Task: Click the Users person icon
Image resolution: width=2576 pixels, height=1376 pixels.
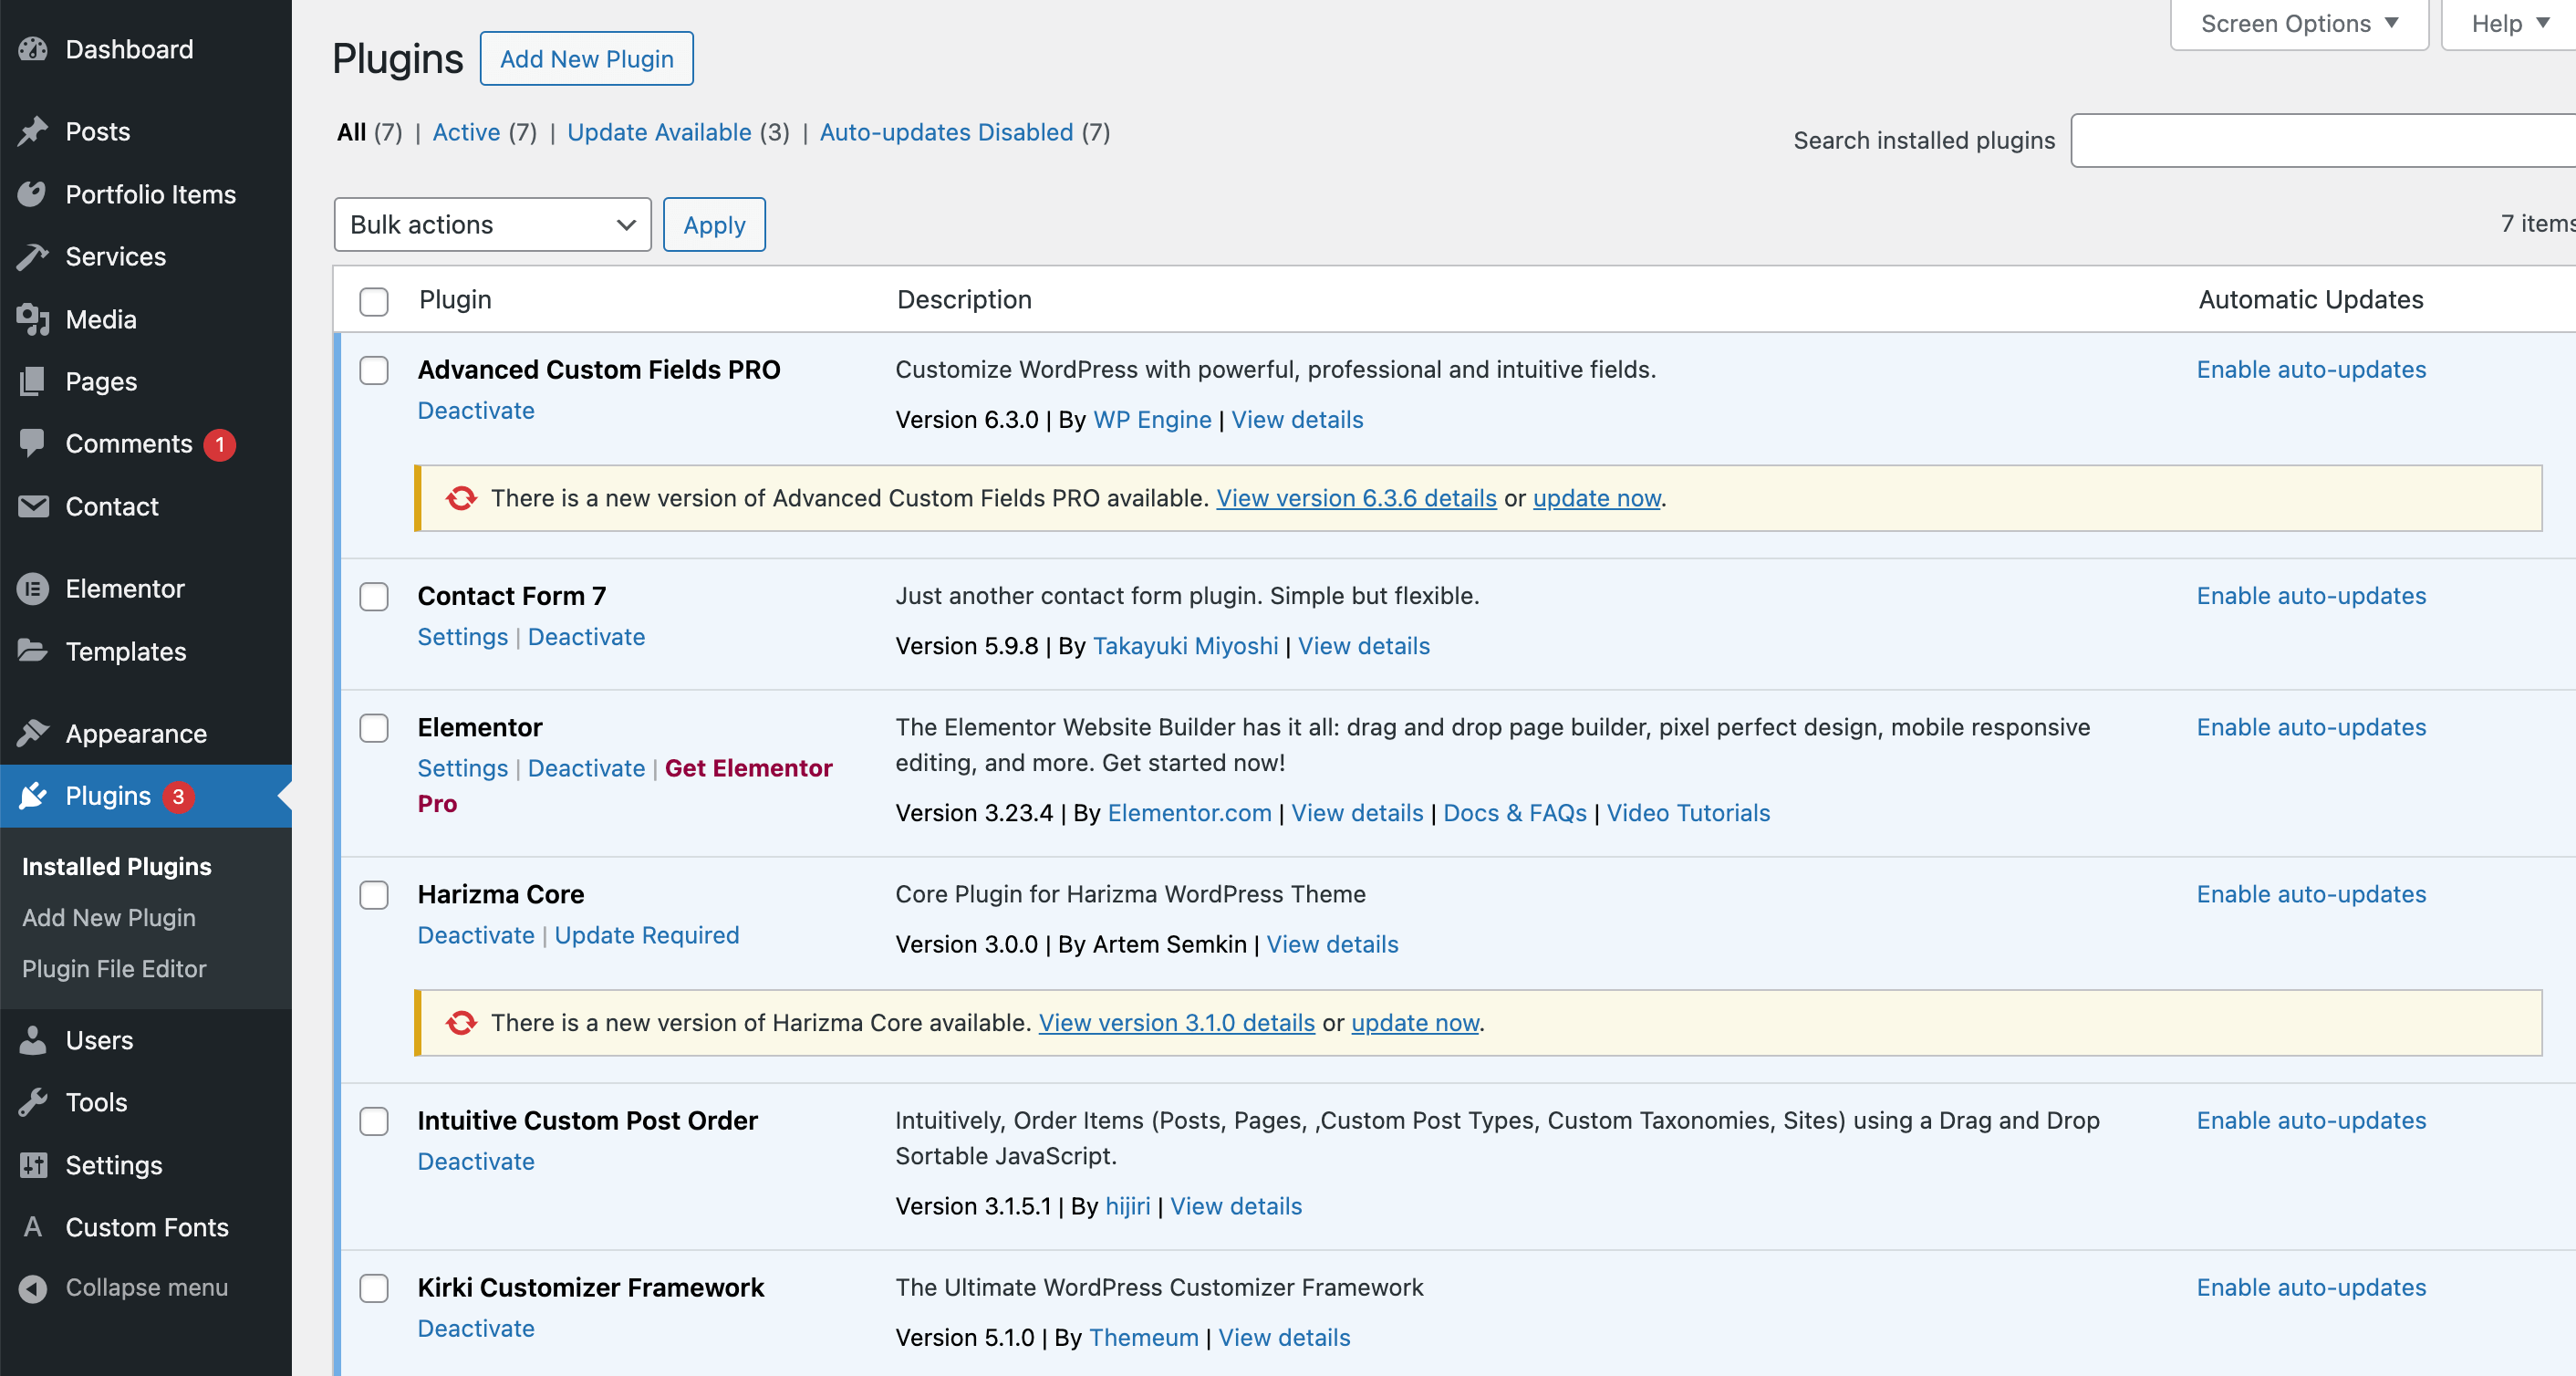Action: click(33, 1040)
